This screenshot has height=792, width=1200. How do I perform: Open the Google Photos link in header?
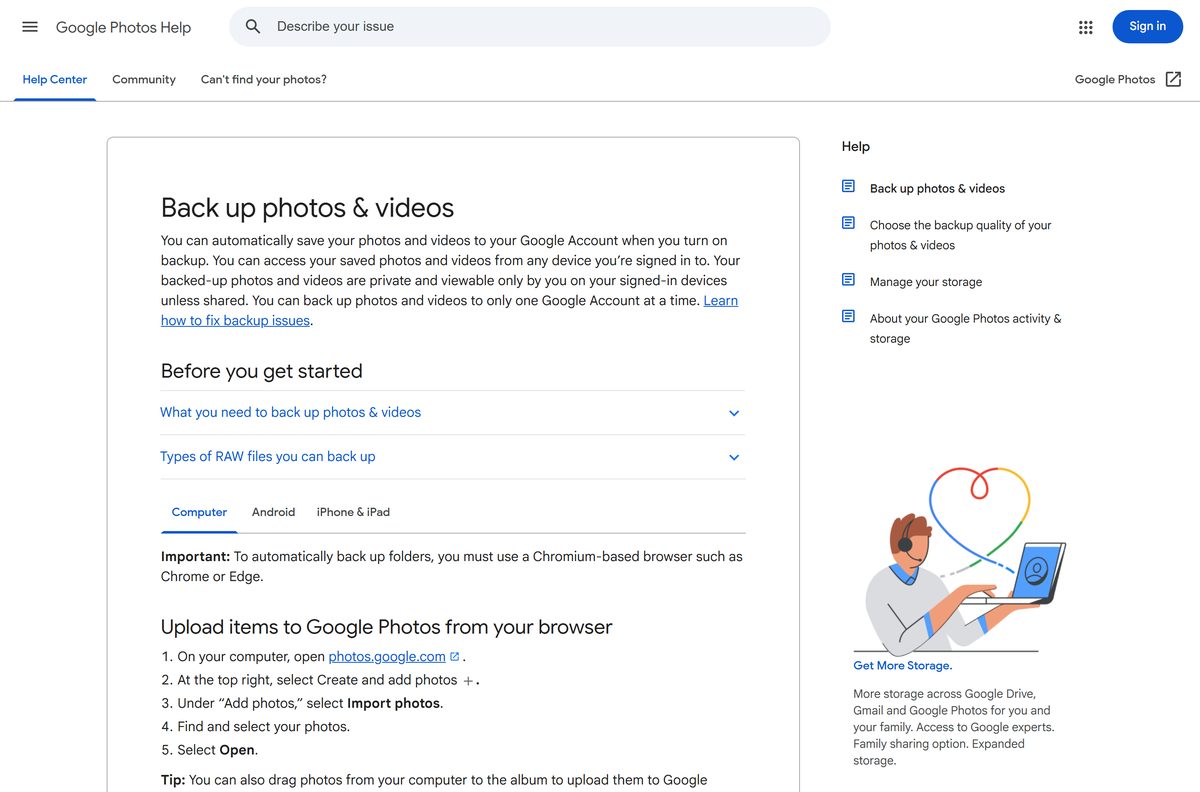tap(1115, 79)
